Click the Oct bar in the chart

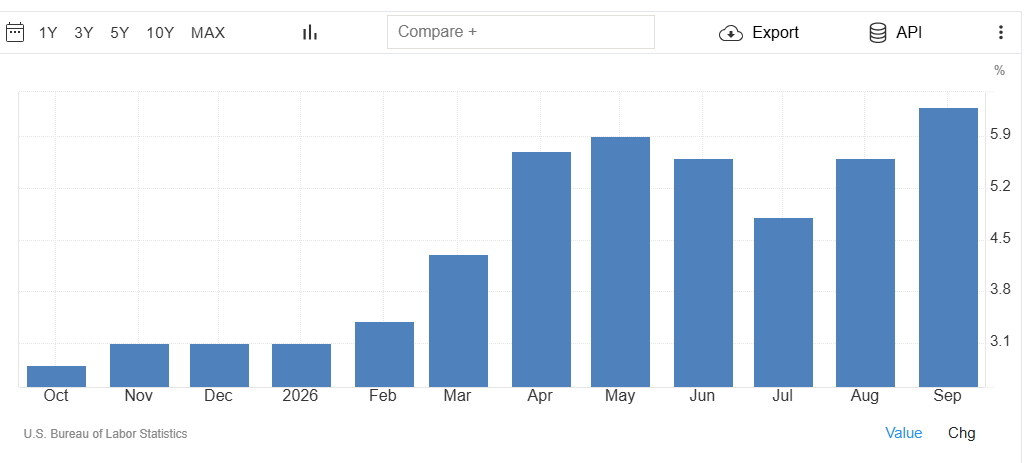(56, 376)
